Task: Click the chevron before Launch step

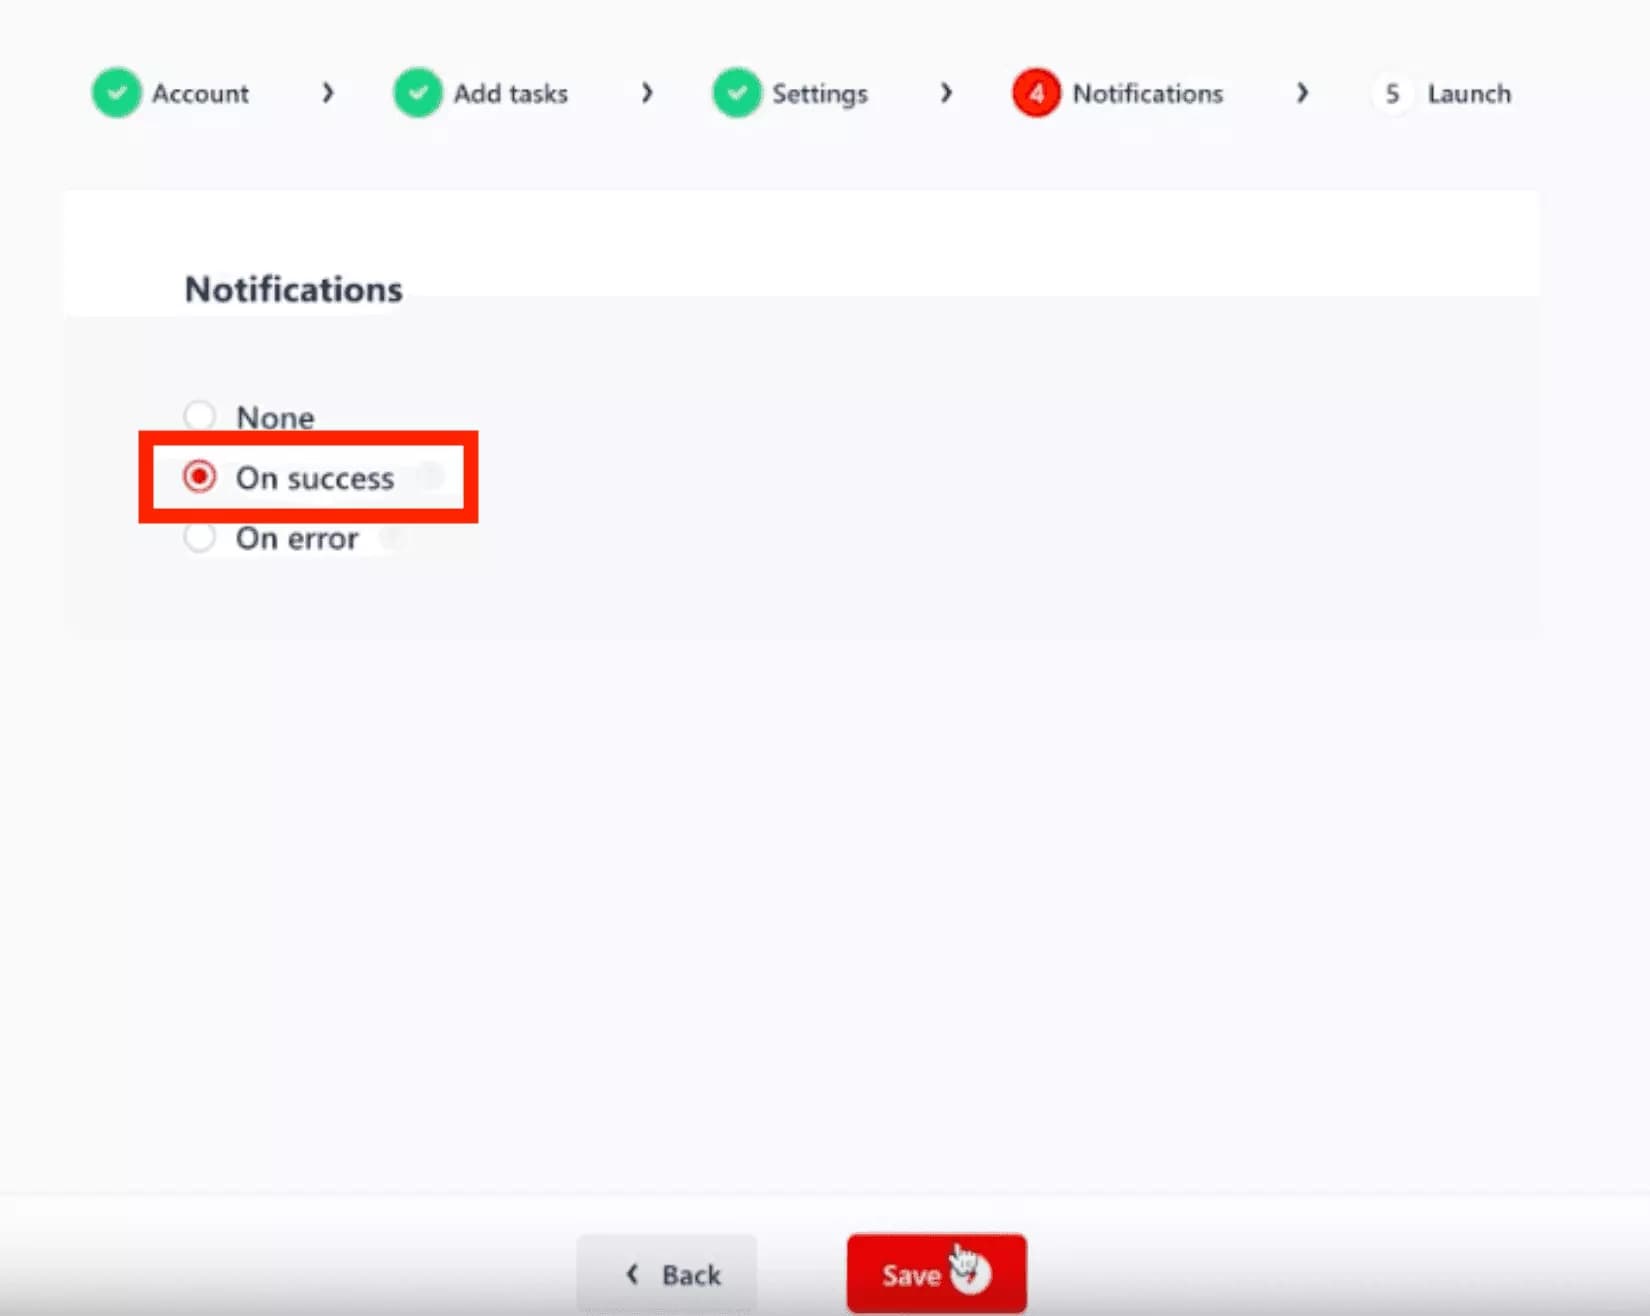Action: [1303, 93]
